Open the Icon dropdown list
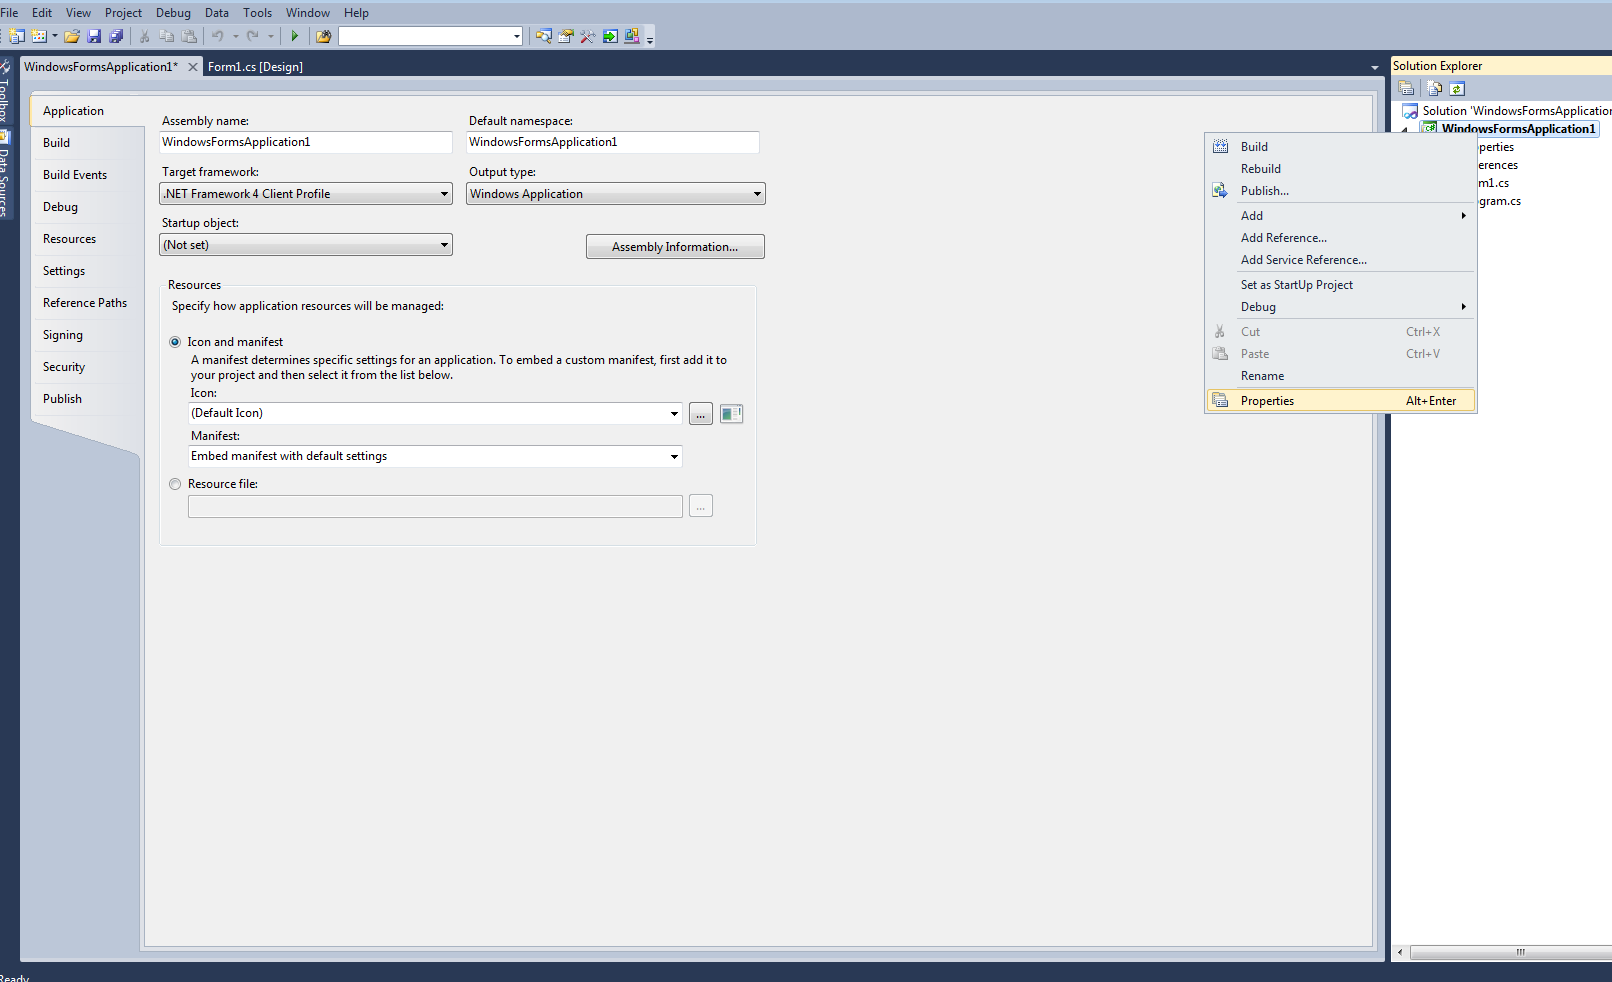 click(x=674, y=414)
